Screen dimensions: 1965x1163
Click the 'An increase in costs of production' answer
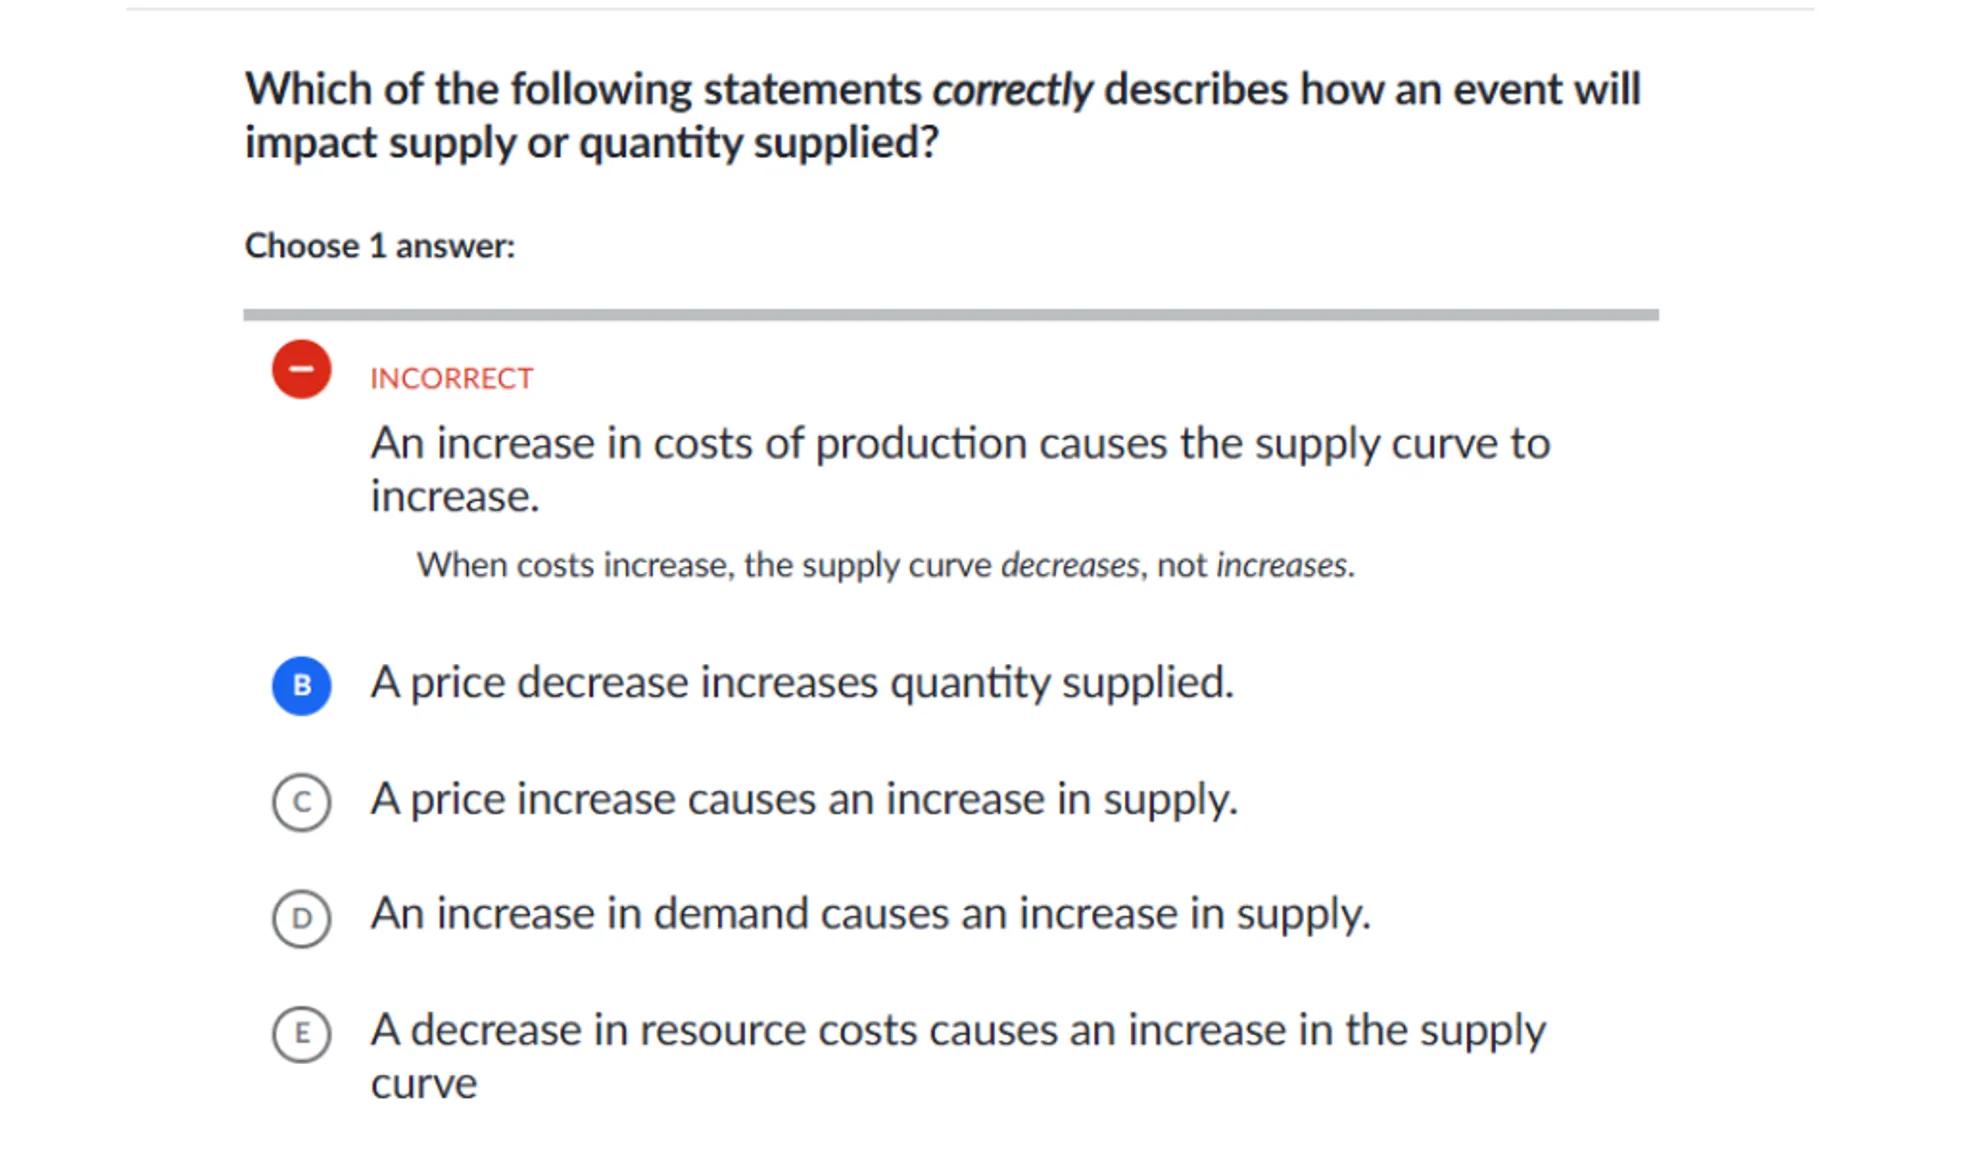[x=959, y=444]
